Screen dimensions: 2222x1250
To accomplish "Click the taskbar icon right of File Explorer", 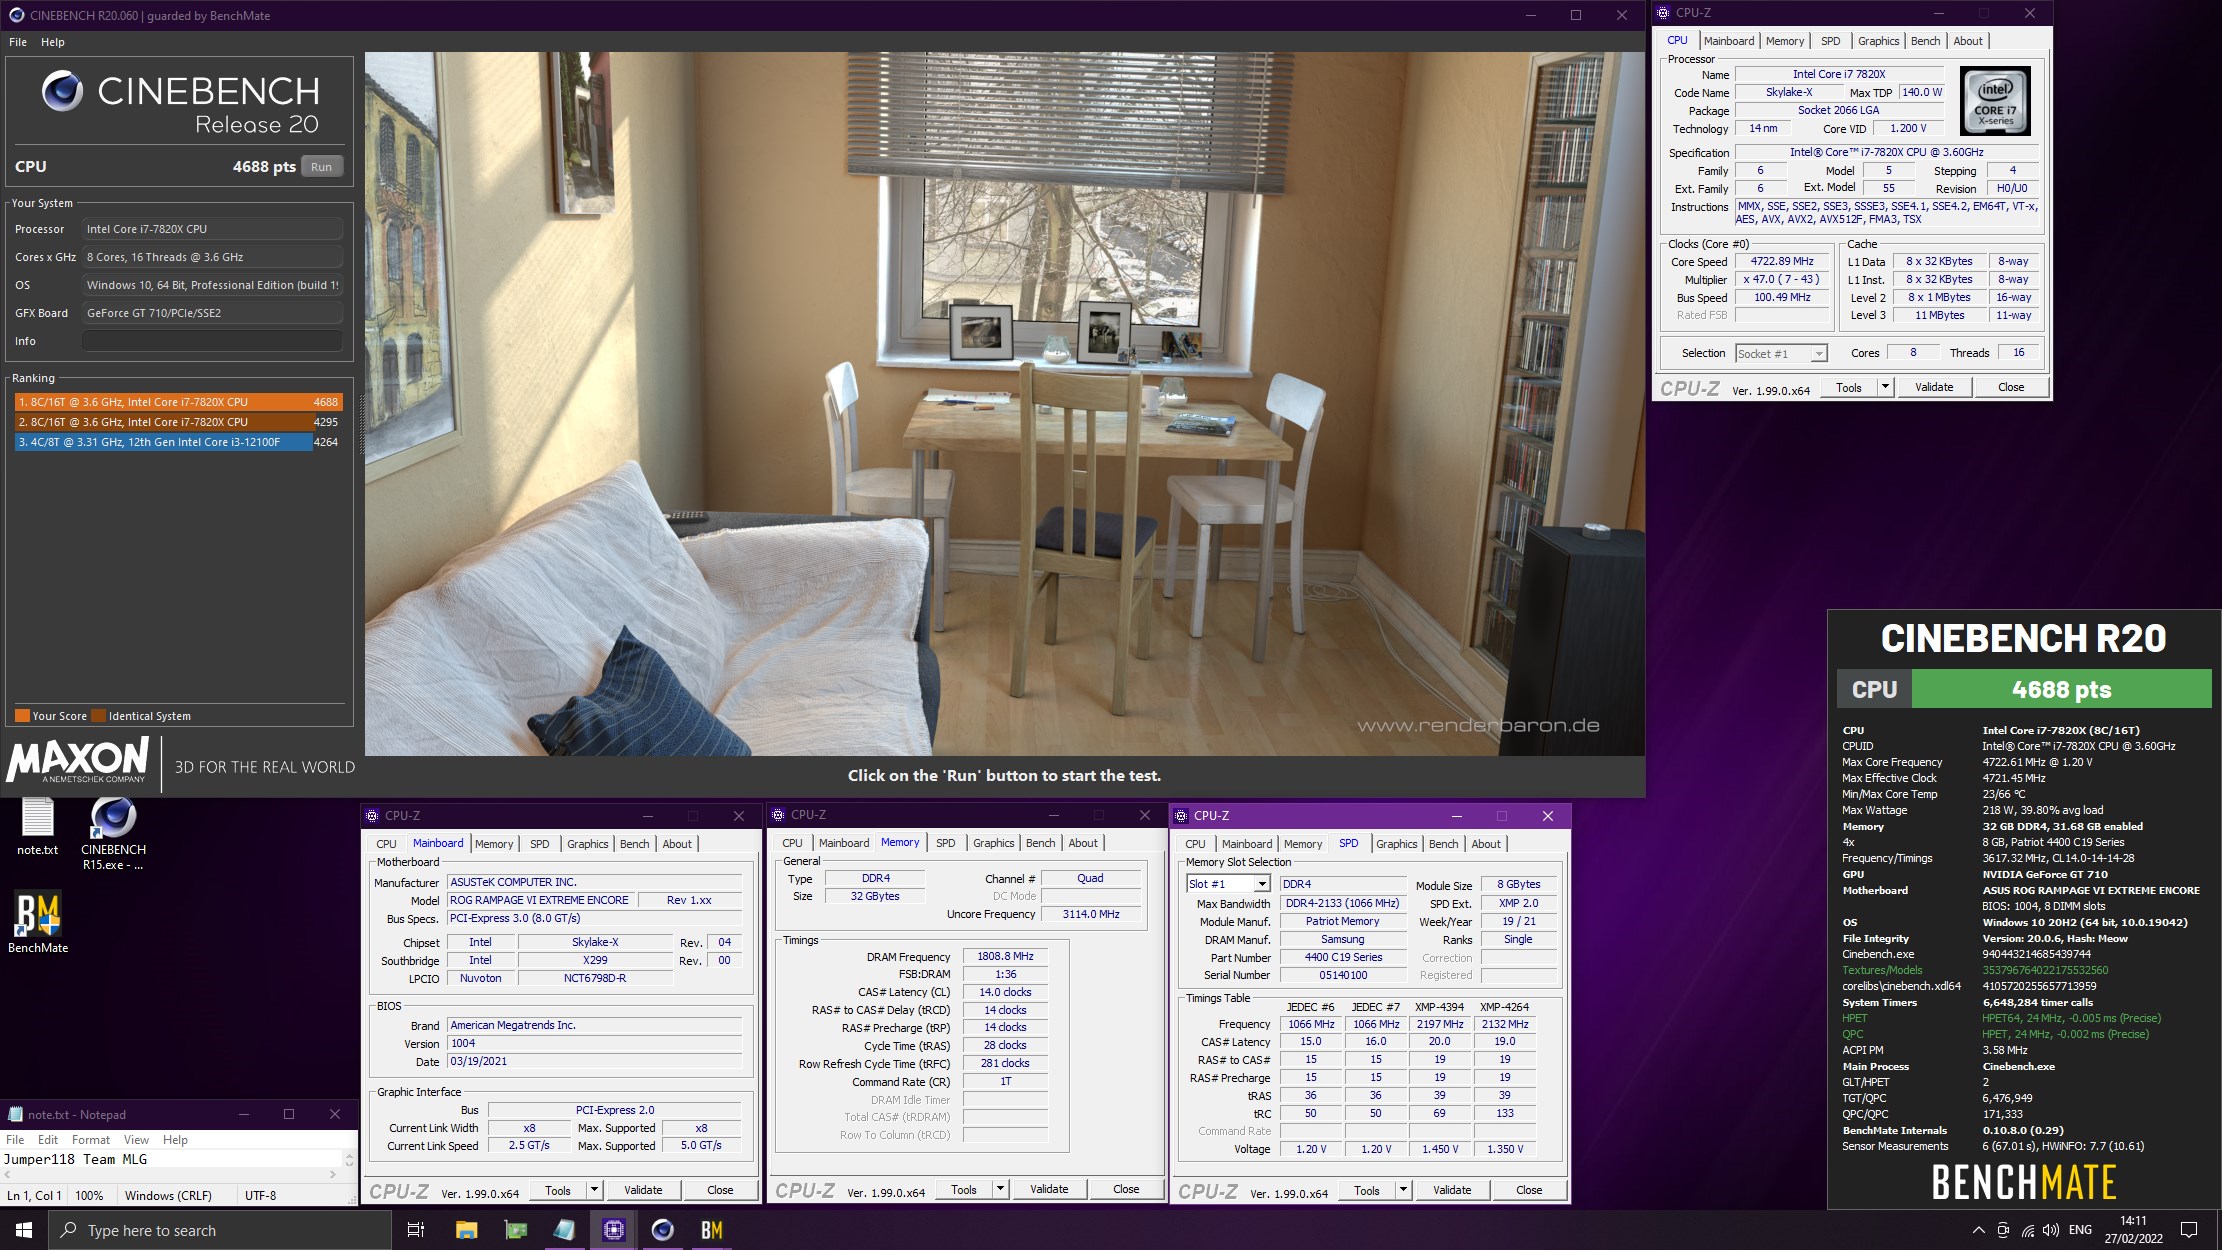I will pyautogui.click(x=516, y=1230).
